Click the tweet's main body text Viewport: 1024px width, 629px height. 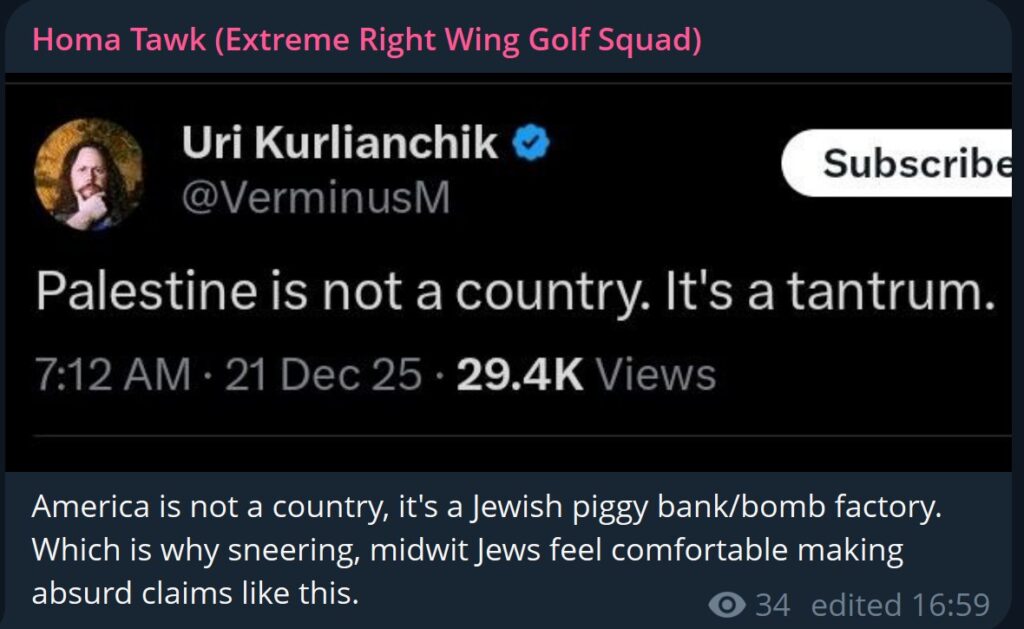tap(516, 291)
